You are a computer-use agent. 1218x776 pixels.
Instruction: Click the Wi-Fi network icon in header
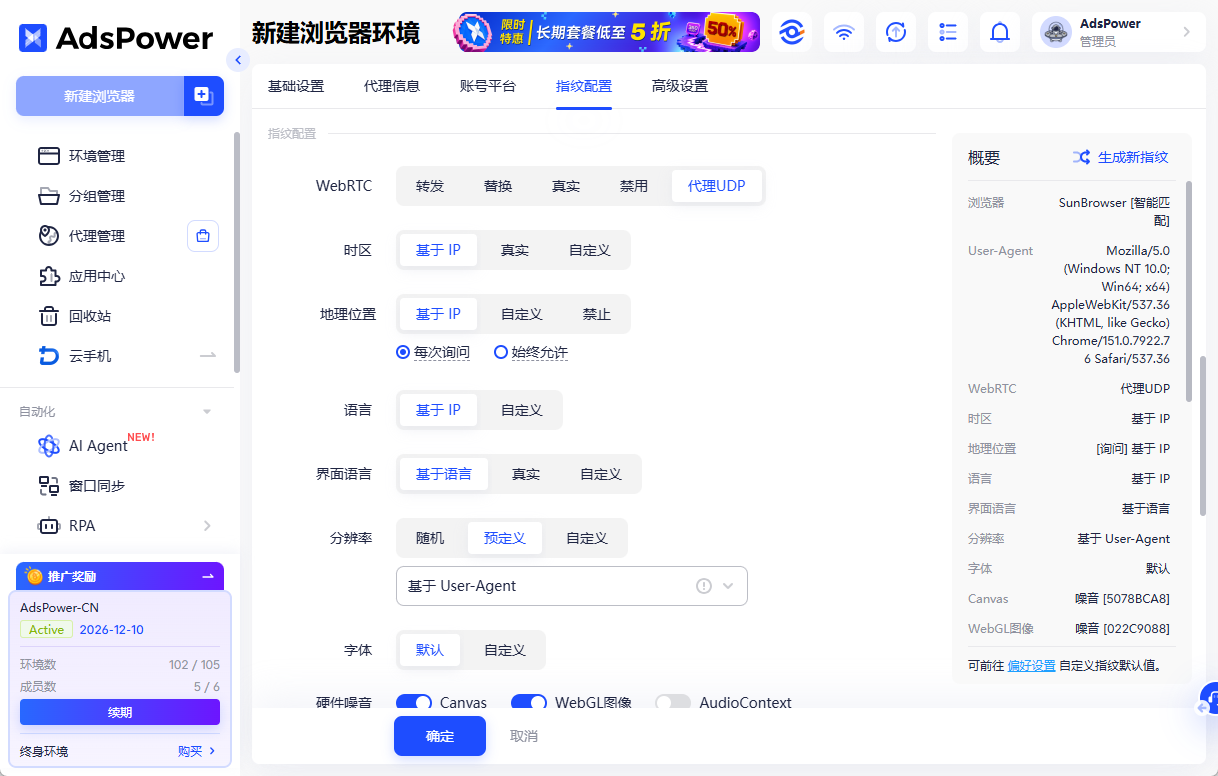(x=844, y=32)
